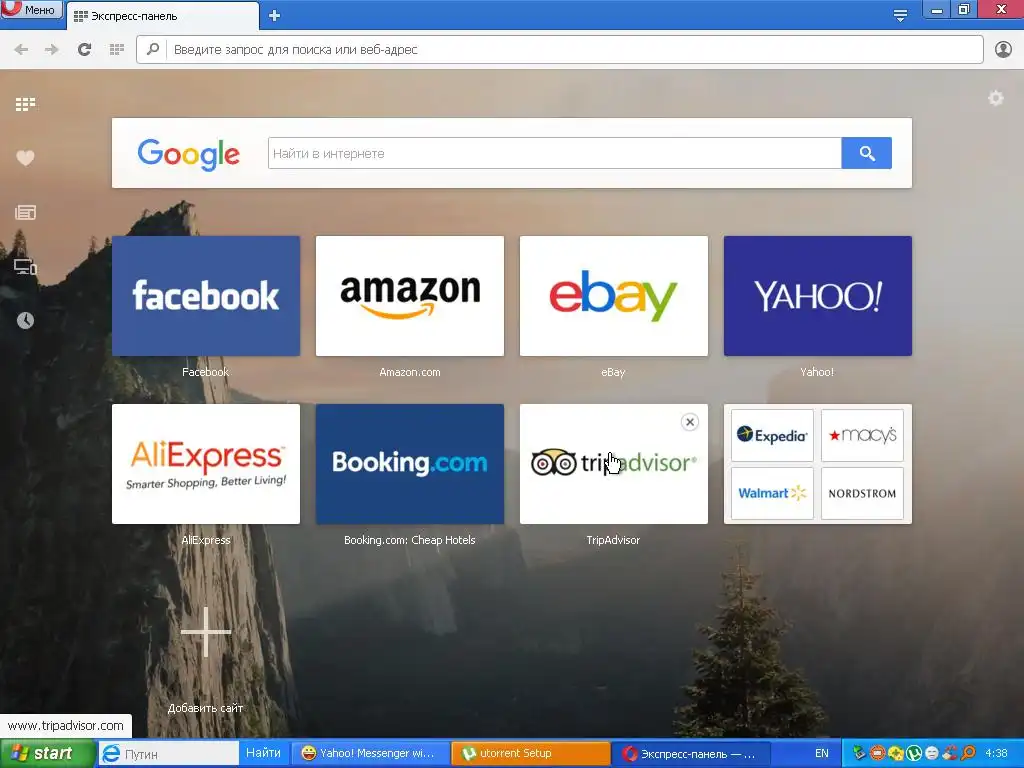Remove TripAdvisor tile with X button
The image size is (1024, 768).
(690, 422)
